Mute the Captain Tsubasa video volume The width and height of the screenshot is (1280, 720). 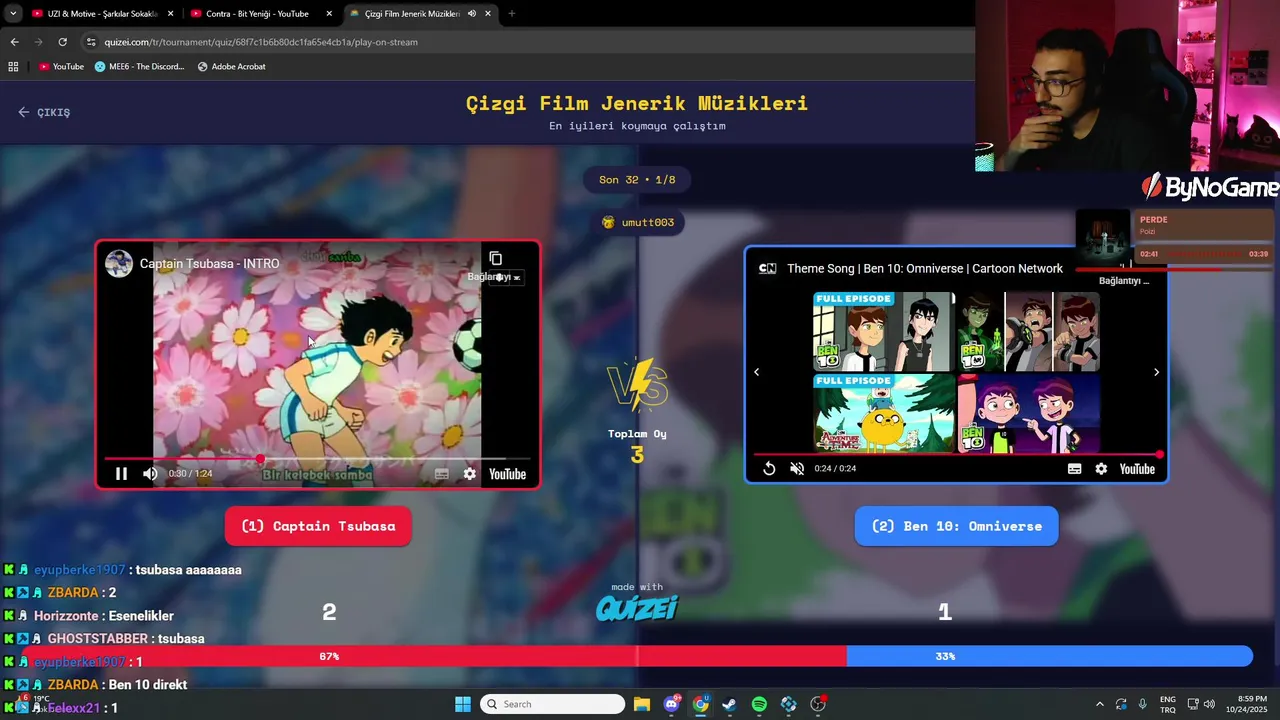click(x=150, y=474)
